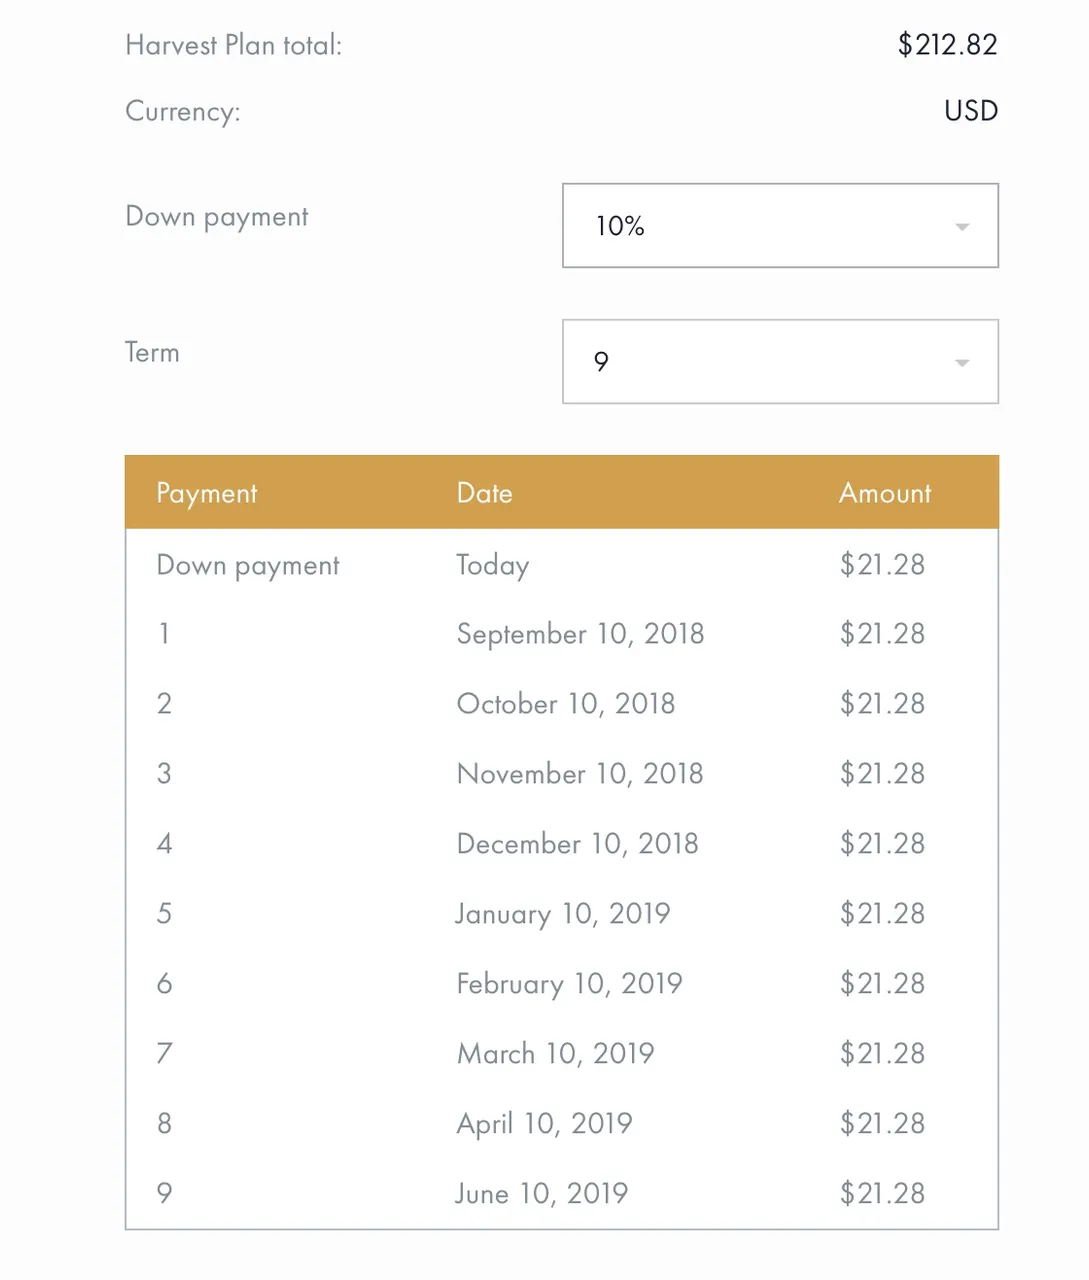Click the November 10, 2018 date
The image size is (1089, 1280).
[x=580, y=774]
